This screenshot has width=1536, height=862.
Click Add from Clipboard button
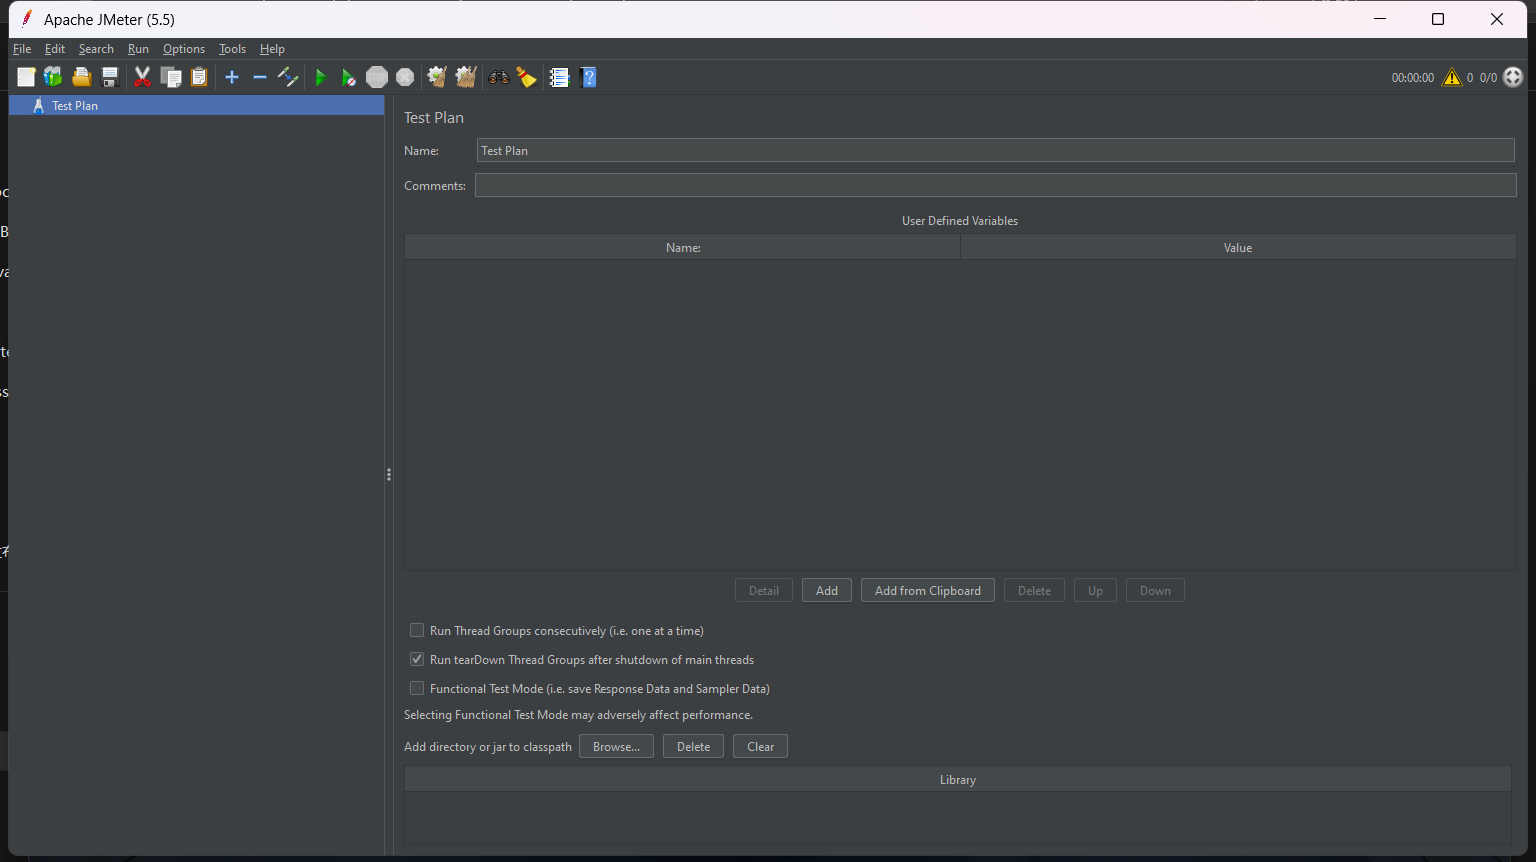pyautogui.click(x=928, y=591)
